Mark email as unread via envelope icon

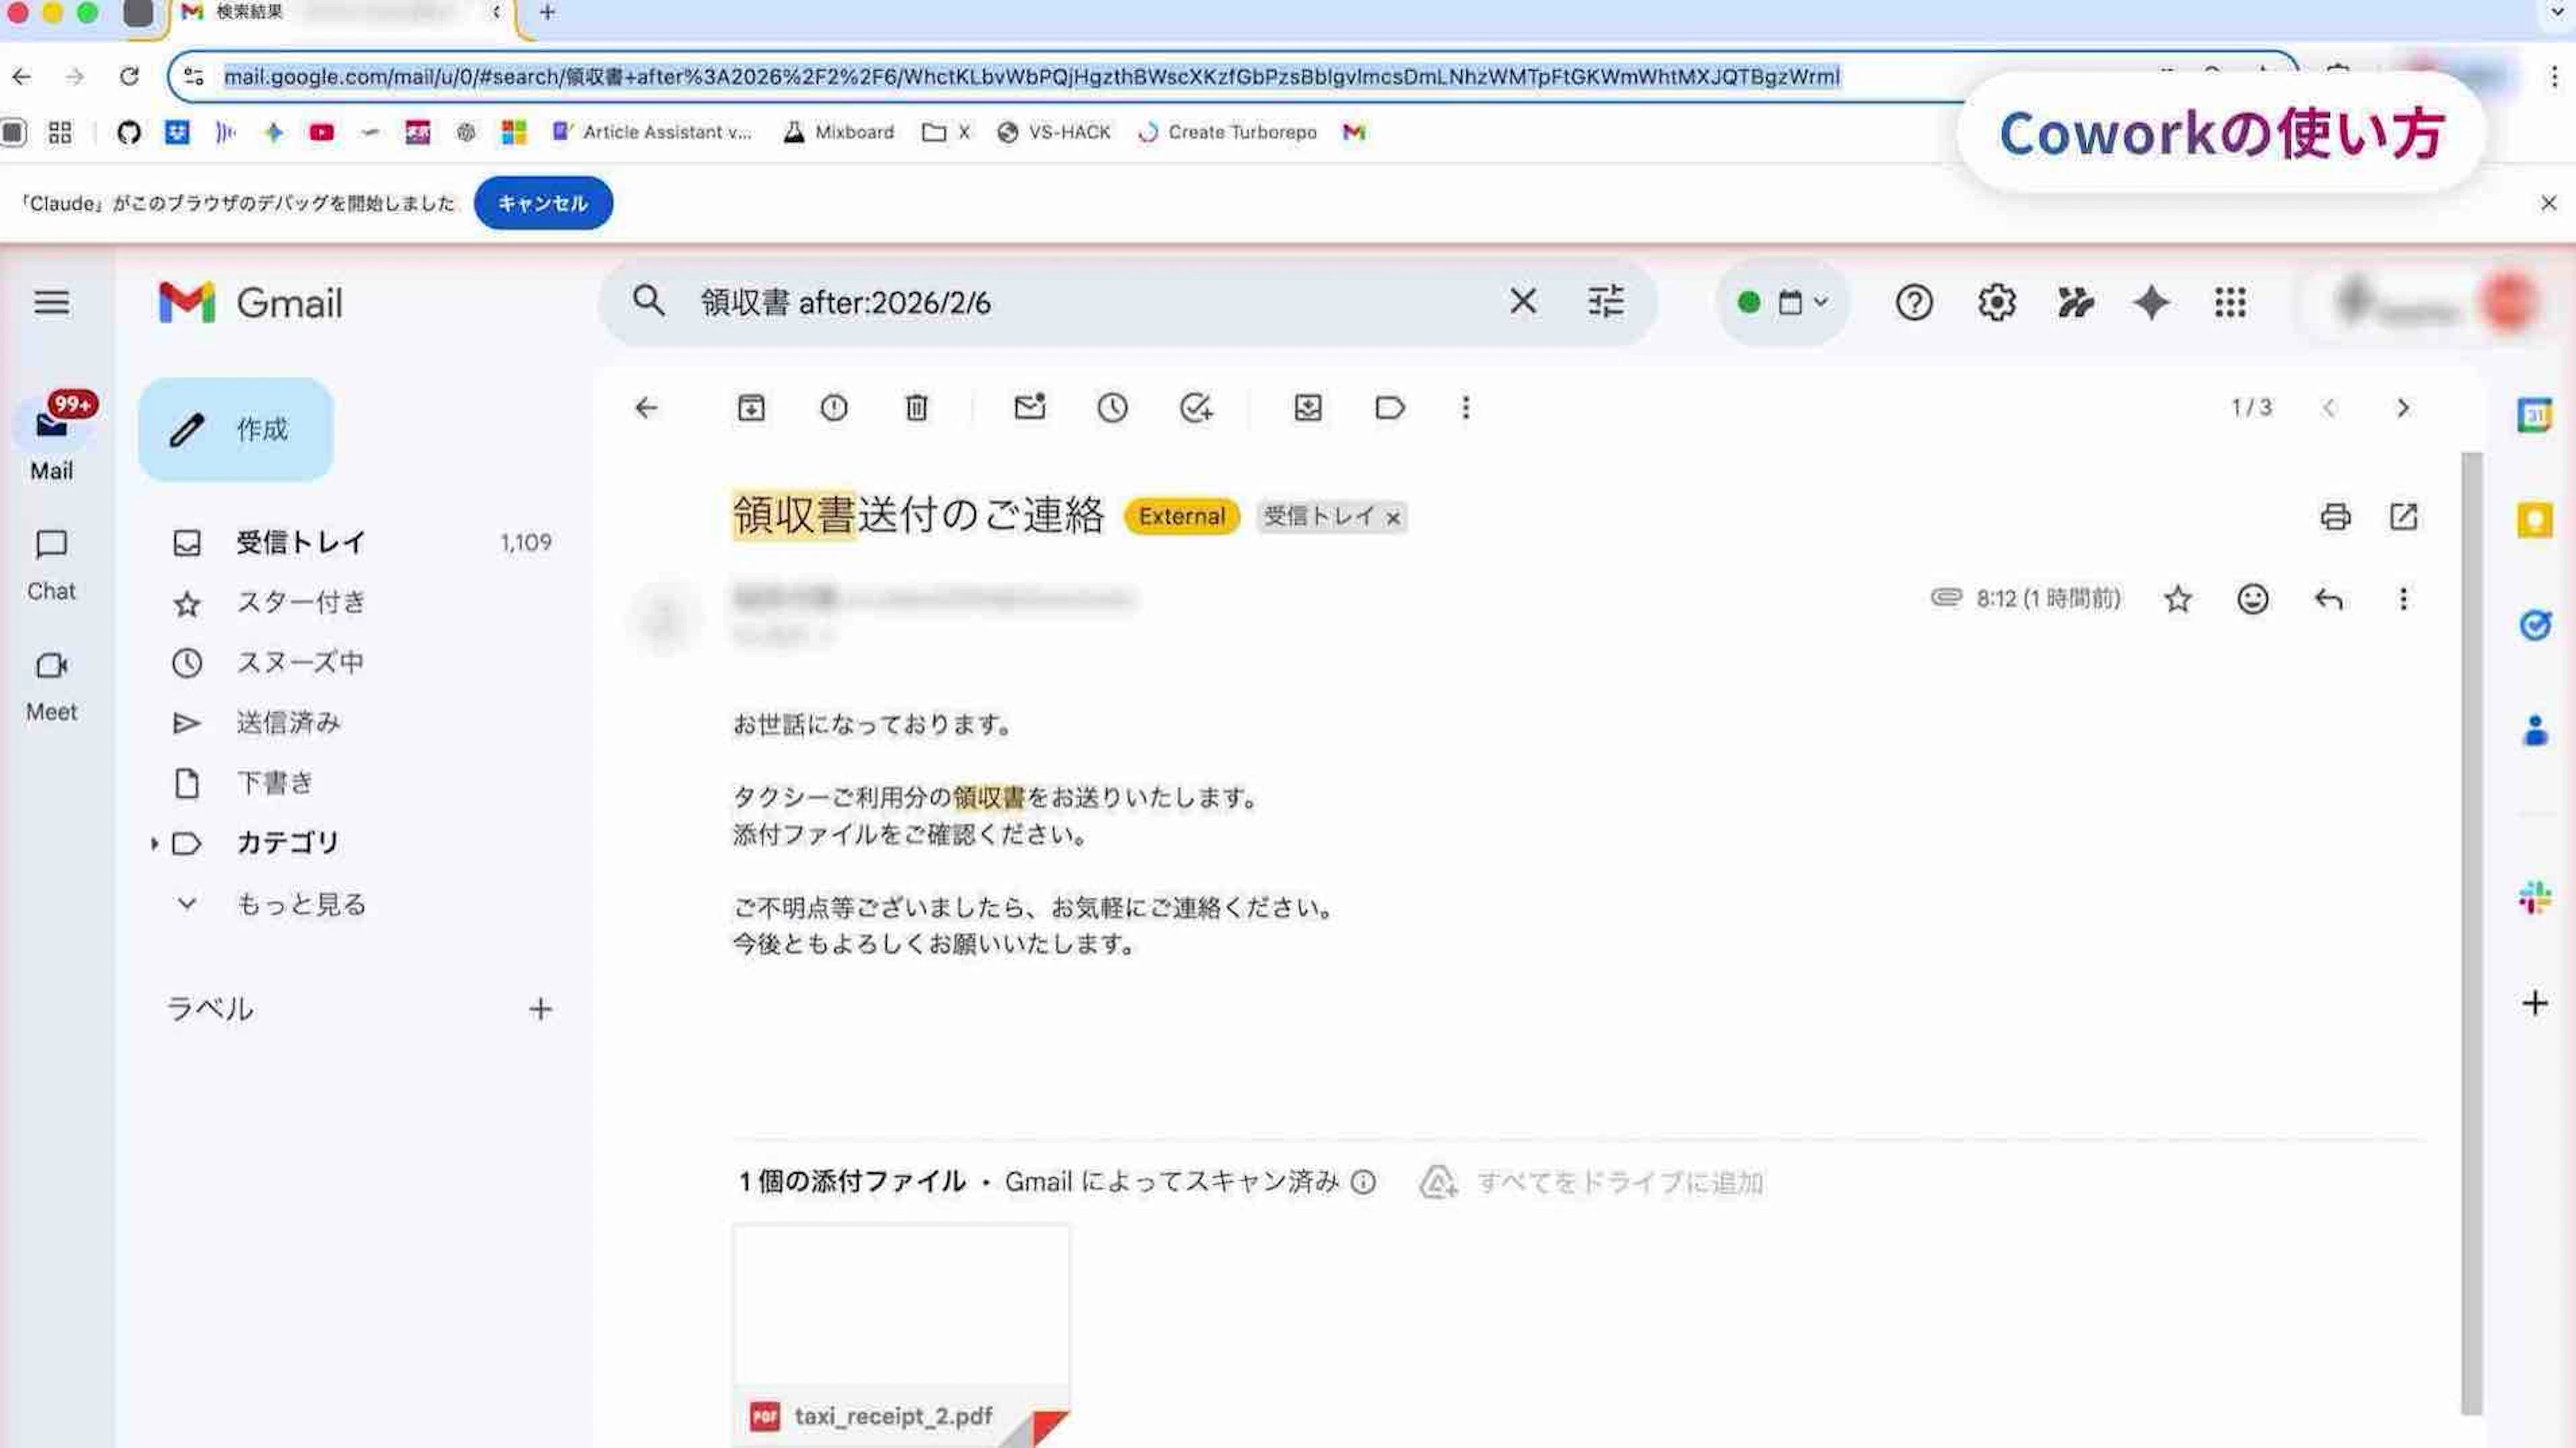tap(1029, 408)
